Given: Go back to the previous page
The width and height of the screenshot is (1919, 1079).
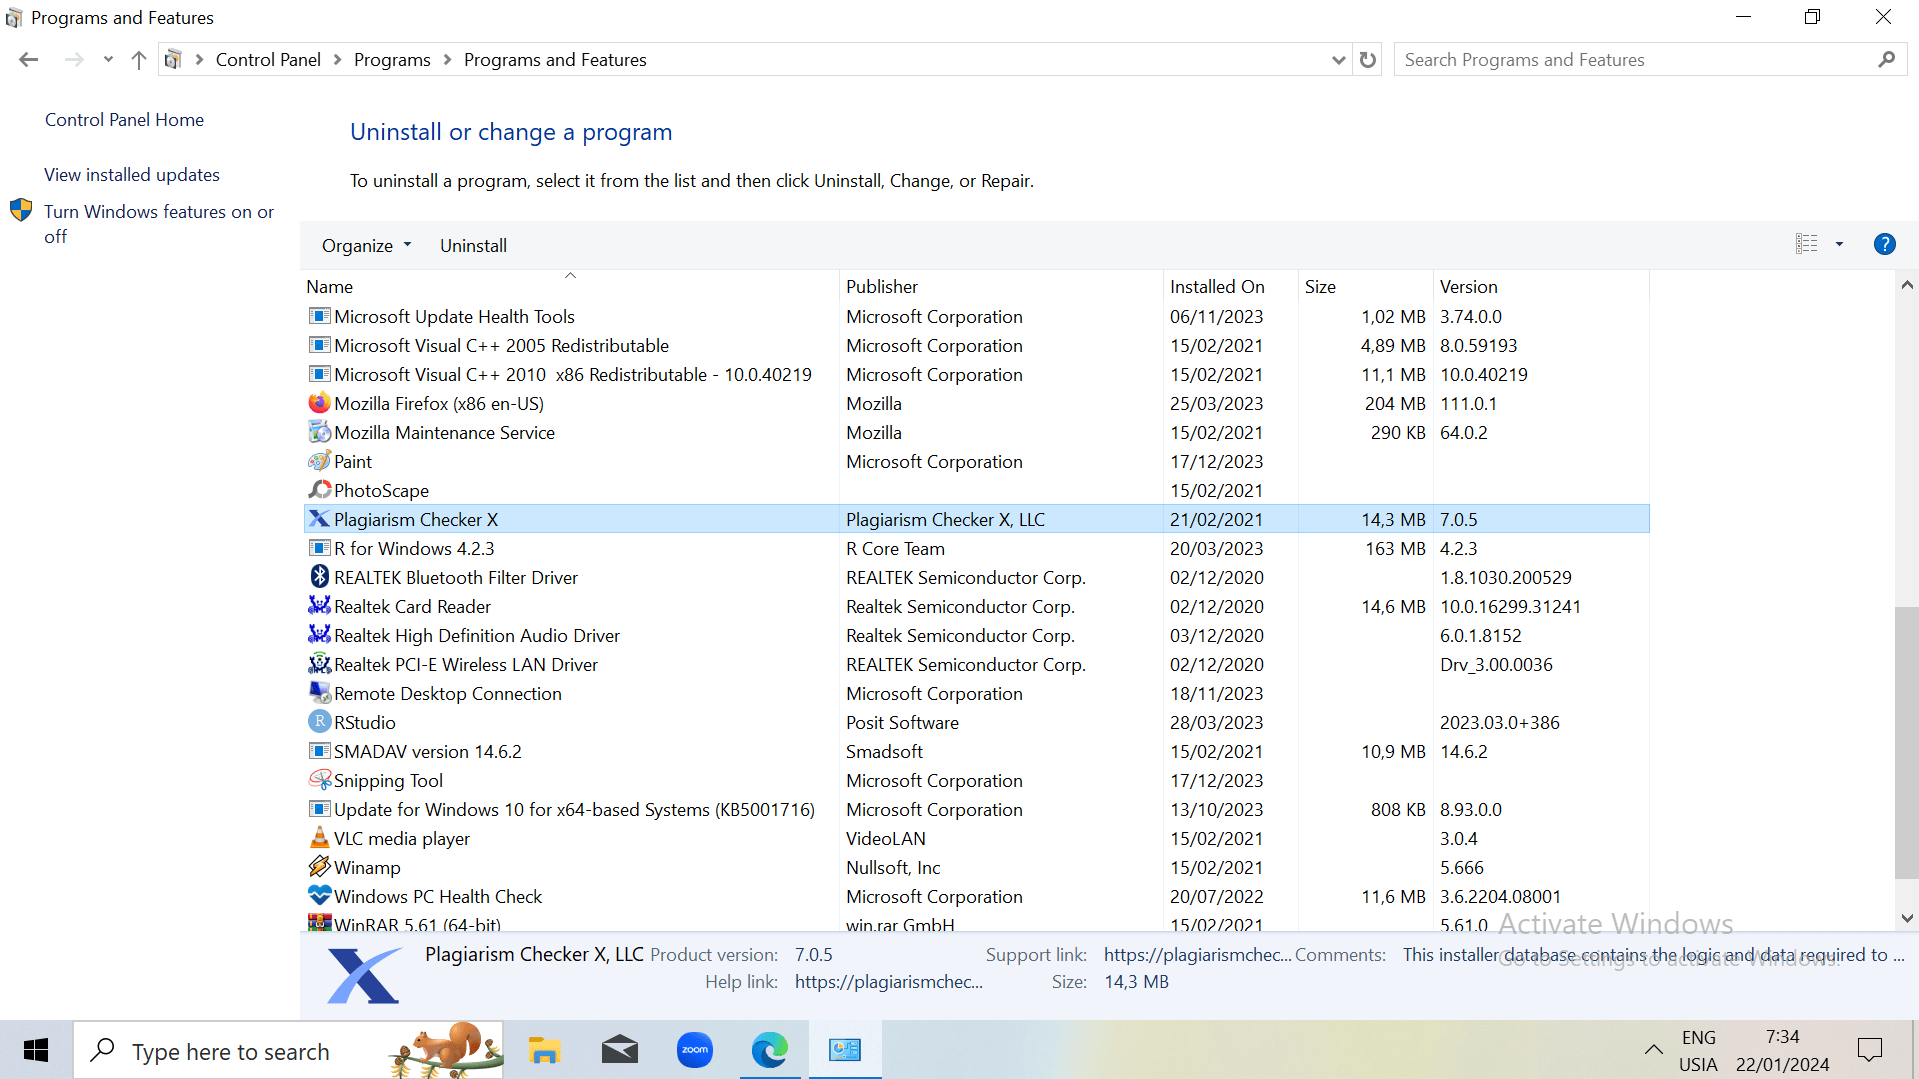Looking at the screenshot, I should [29, 60].
